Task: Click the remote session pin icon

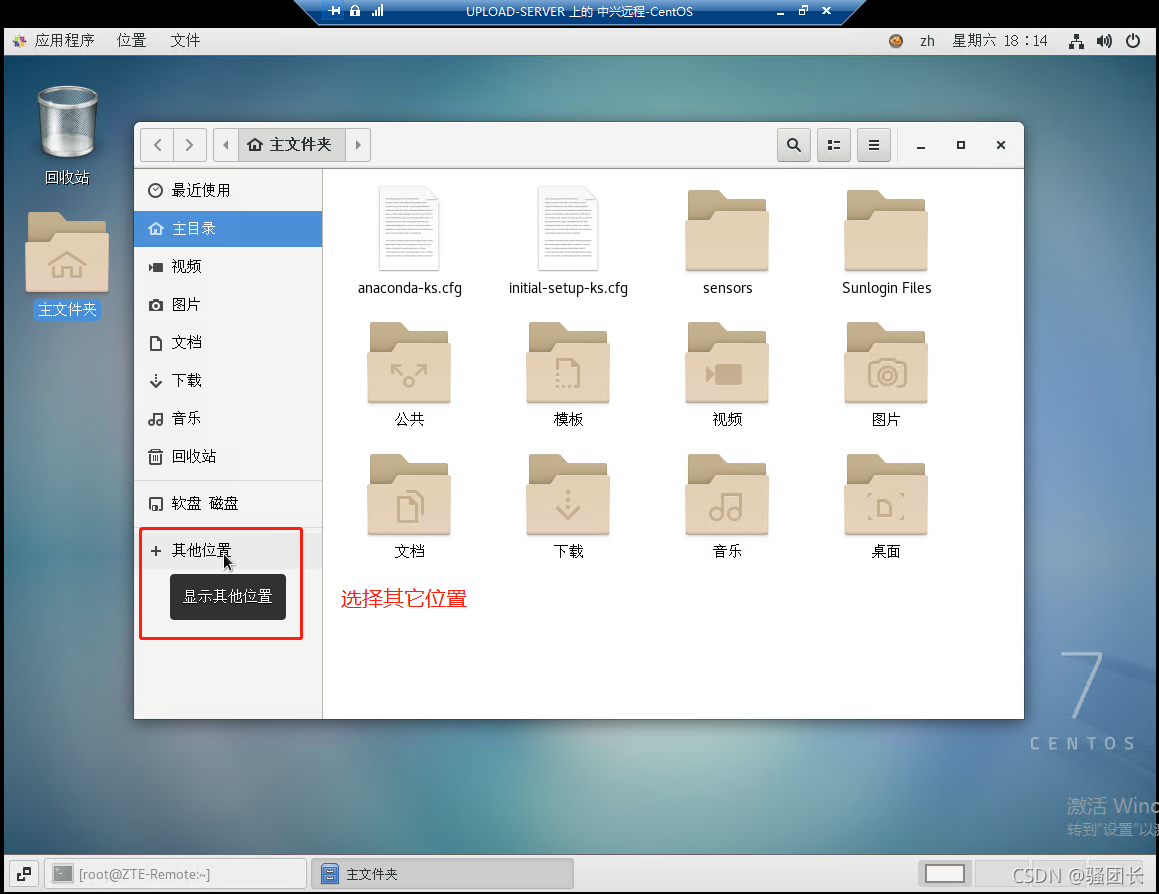Action: click(335, 10)
